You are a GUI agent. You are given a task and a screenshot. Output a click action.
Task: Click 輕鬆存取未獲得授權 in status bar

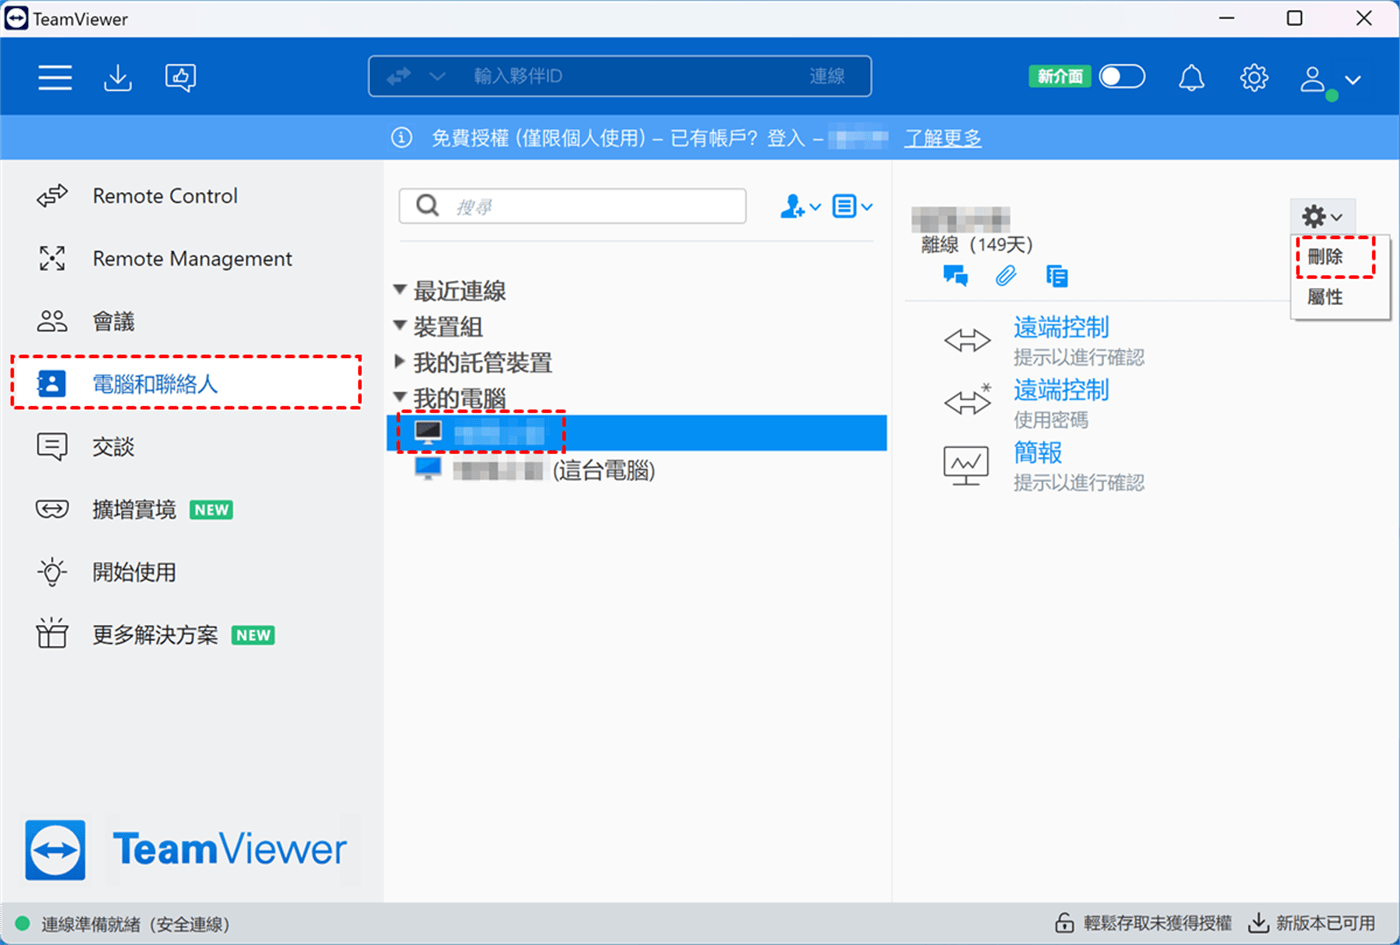(x=1158, y=924)
